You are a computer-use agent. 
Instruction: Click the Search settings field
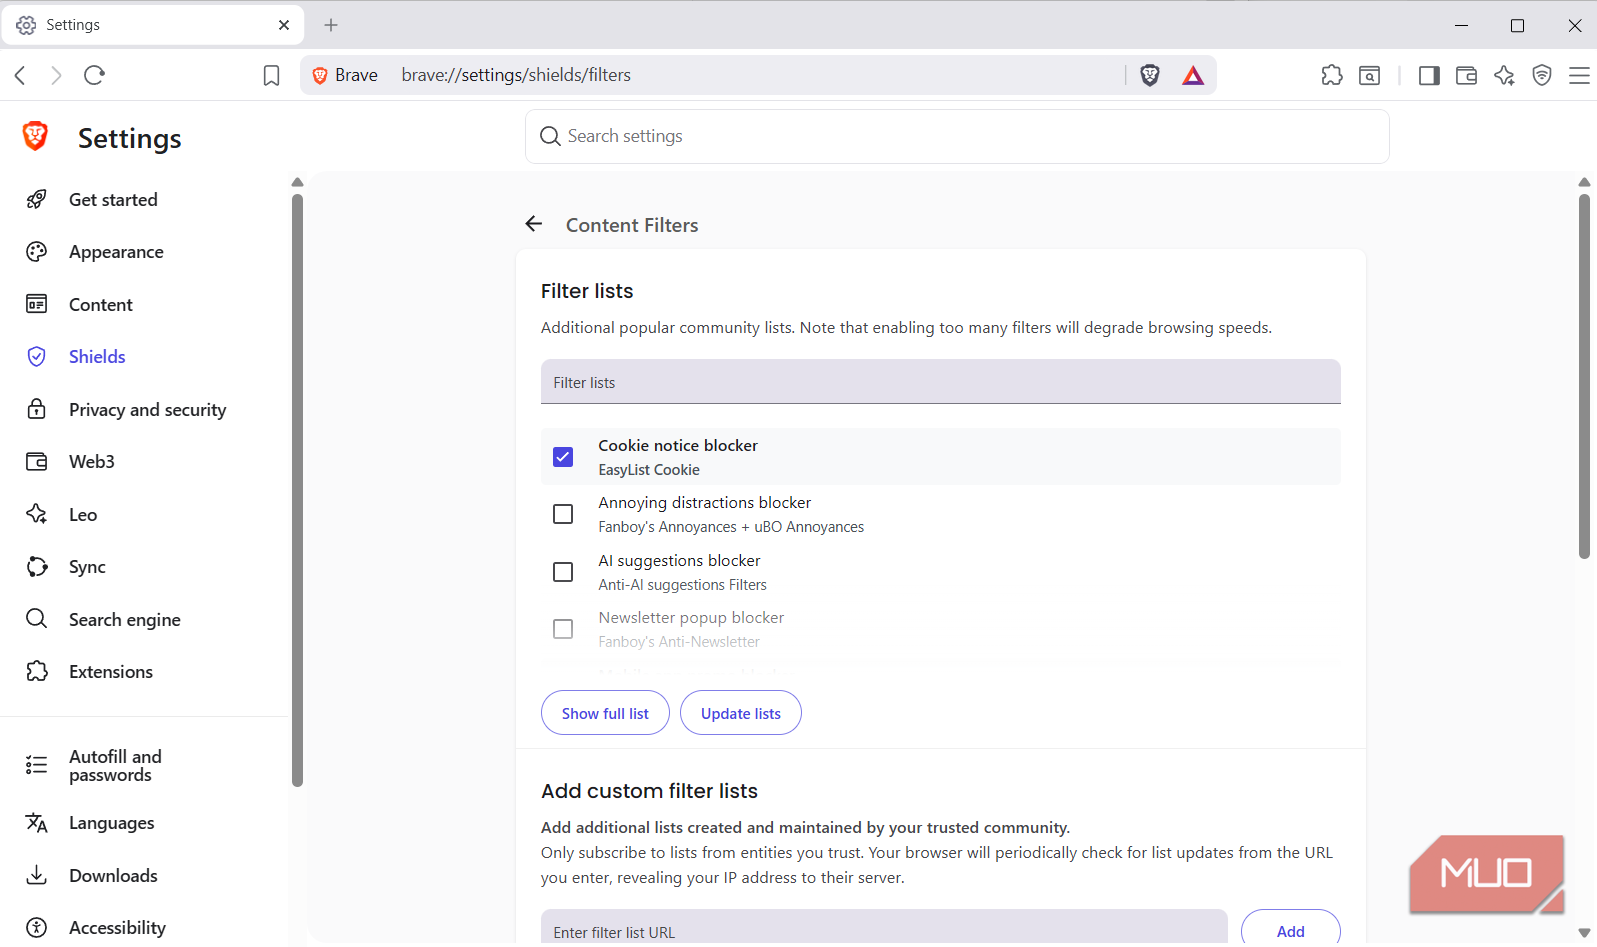point(957,136)
